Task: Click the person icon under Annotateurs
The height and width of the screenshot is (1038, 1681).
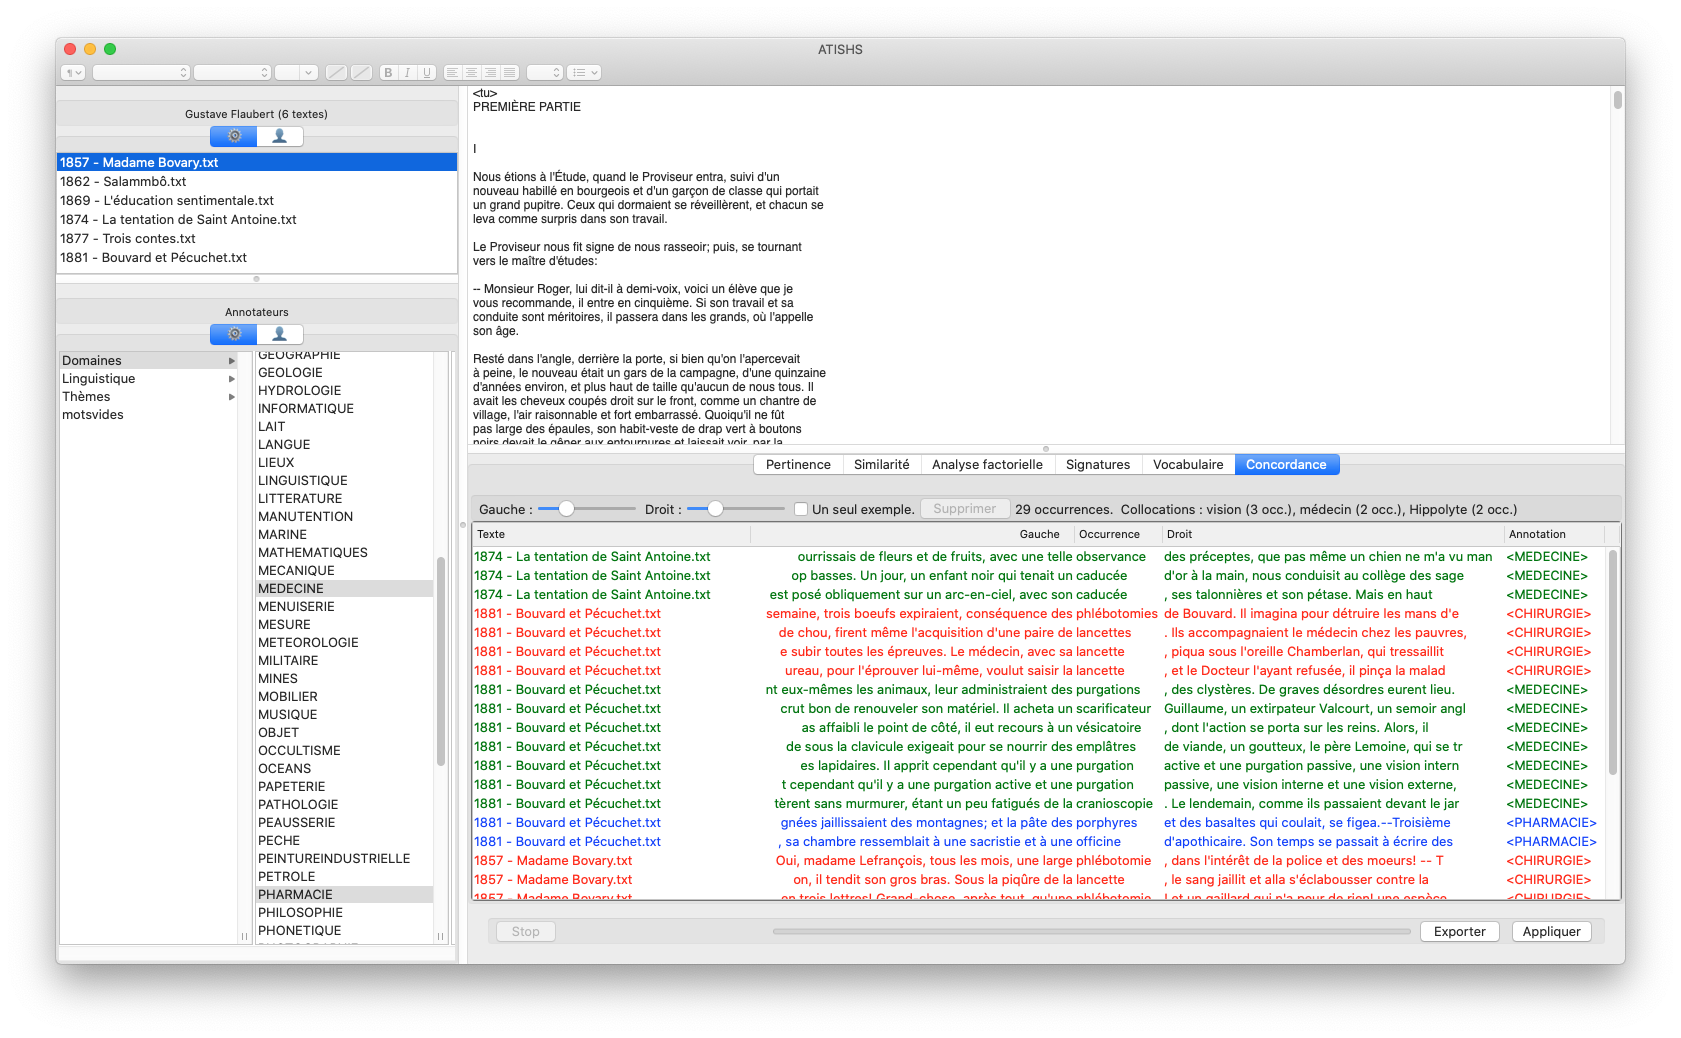Action: (280, 334)
